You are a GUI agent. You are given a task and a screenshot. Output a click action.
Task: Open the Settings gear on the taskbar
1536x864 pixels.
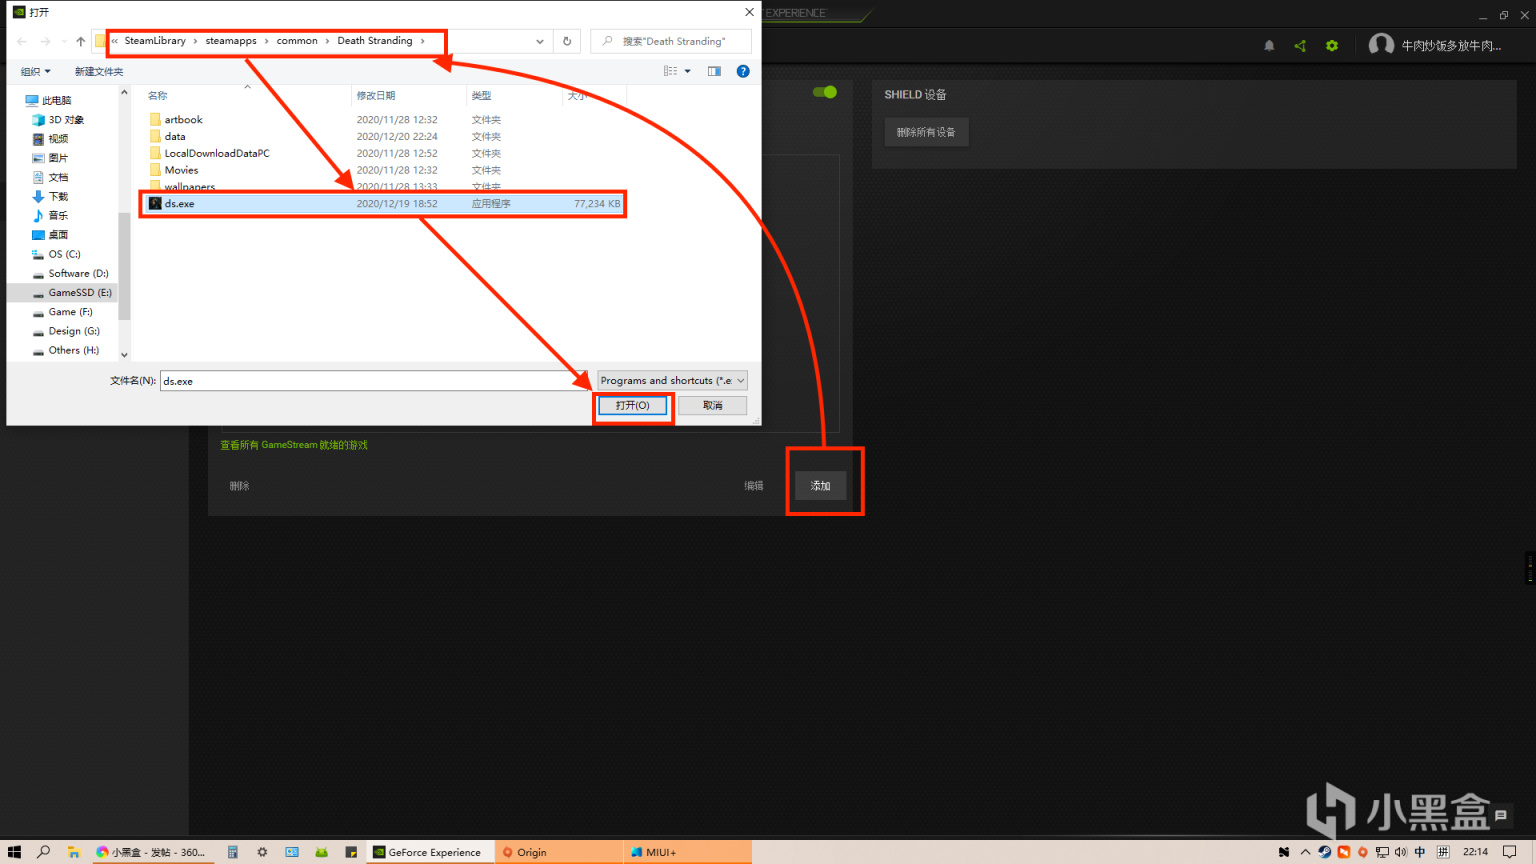click(262, 852)
